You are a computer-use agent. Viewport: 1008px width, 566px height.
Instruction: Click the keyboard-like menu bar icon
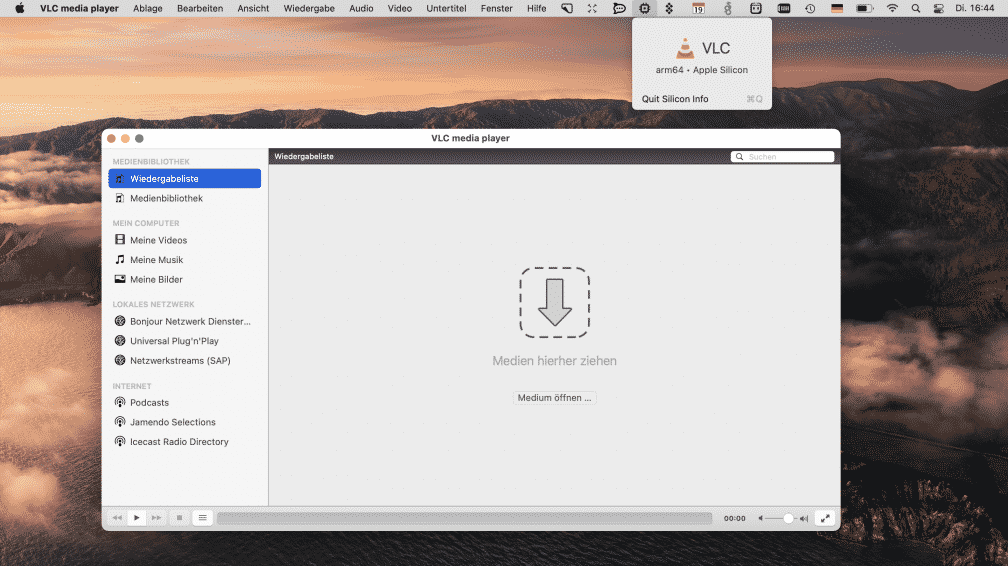click(x=784, y=8)
